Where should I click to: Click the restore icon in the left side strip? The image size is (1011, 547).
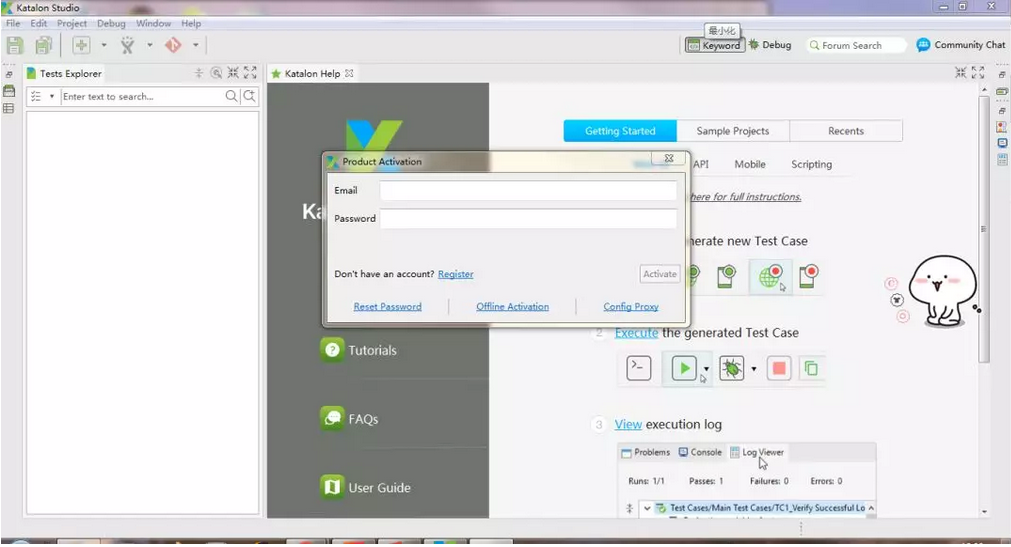(9, 74)
